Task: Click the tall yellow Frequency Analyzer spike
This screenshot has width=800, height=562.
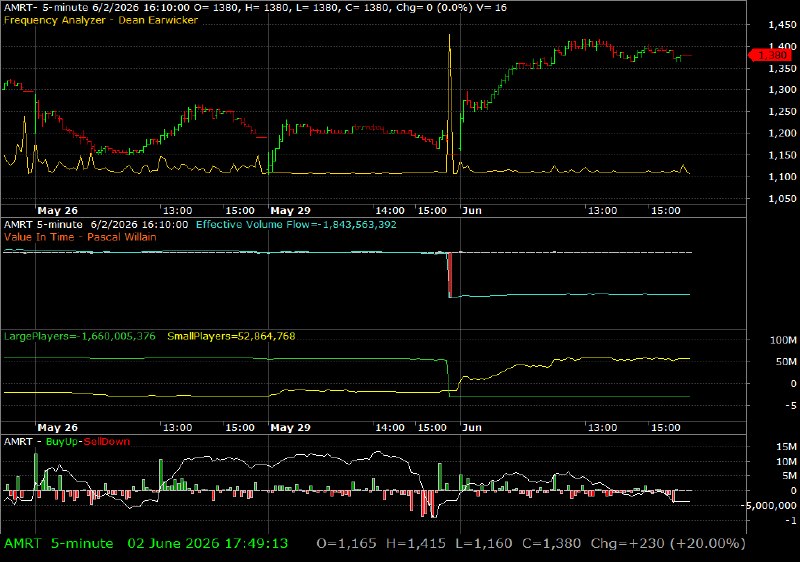Action: point(449,102)
